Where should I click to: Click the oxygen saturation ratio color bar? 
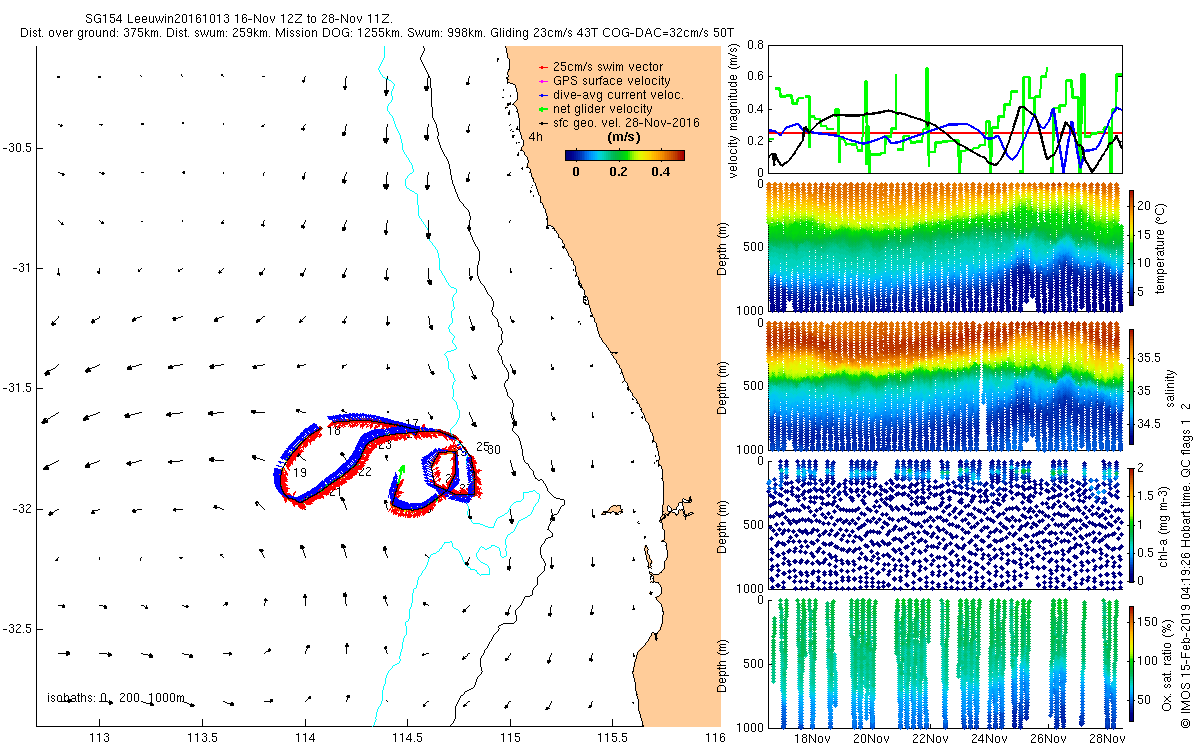click(1132, 662)
